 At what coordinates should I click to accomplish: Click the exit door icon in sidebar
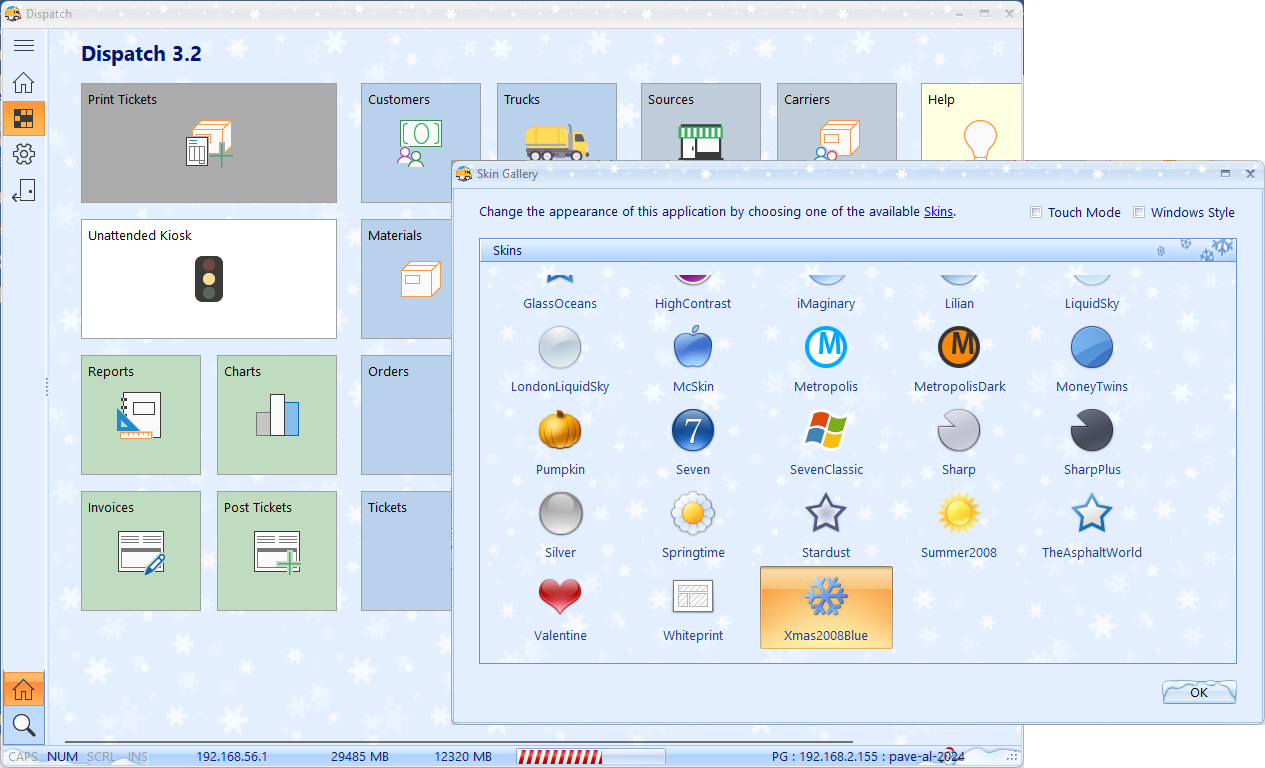(x=24, y=191)
